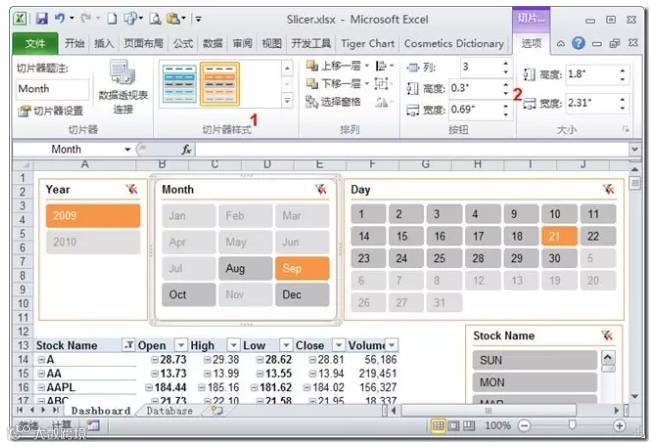Edit slicer size 宽度 field 2.31
651x447 pixels.
pyautogui.click(x=591, y=103)
